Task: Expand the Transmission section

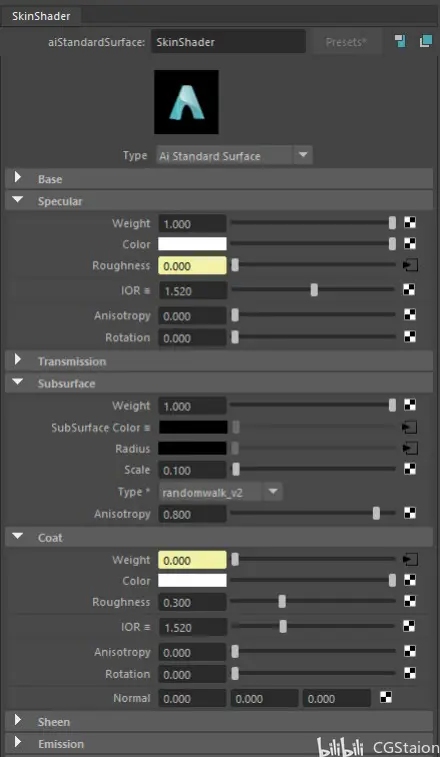Action: point(18,360)
